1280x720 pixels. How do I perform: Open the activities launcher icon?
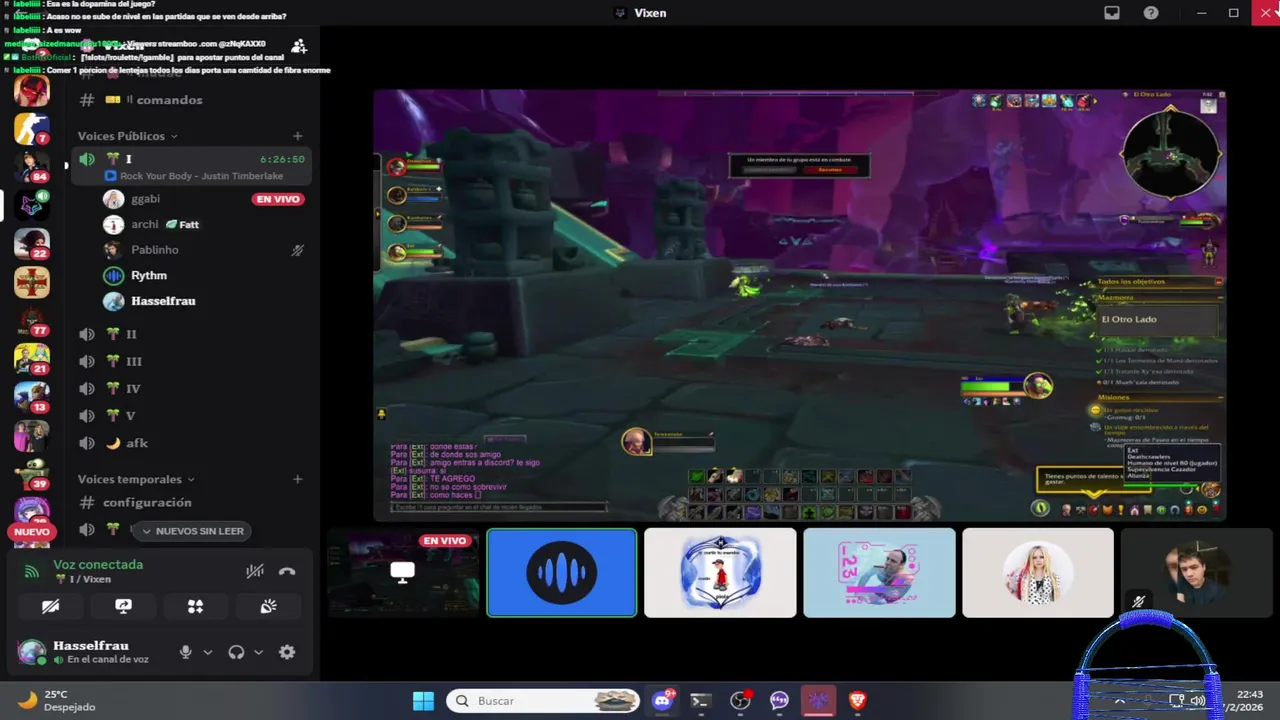pyautogui.click(x=196, y=606)
